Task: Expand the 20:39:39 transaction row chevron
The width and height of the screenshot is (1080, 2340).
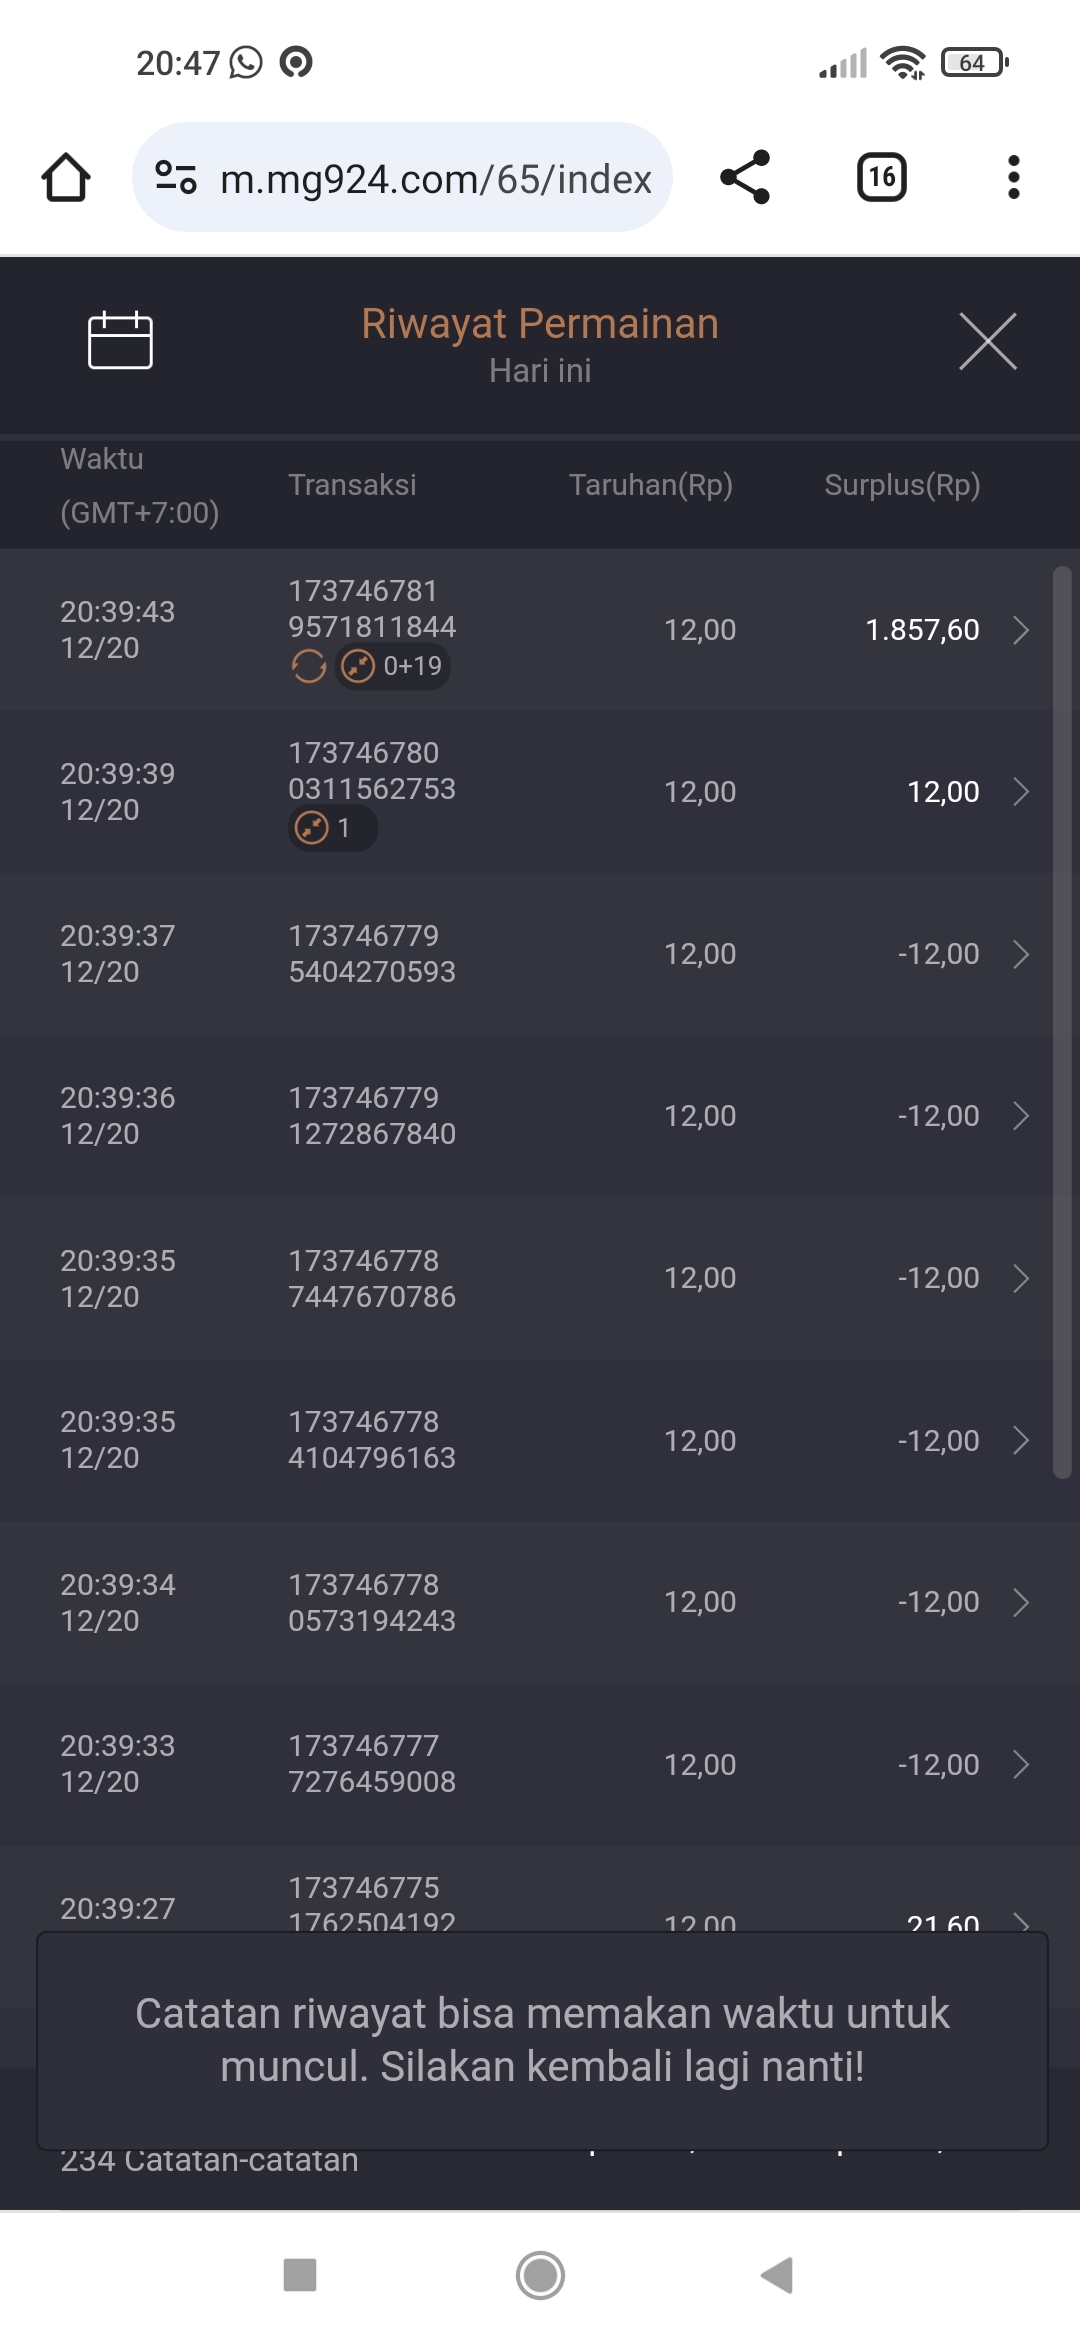Action: point(1020,792)
